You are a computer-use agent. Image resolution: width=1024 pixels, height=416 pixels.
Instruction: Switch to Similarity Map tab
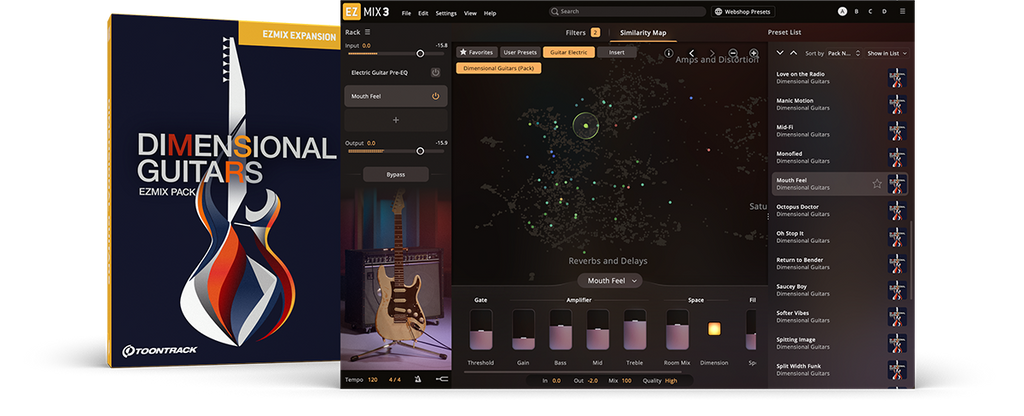[643, 32]
